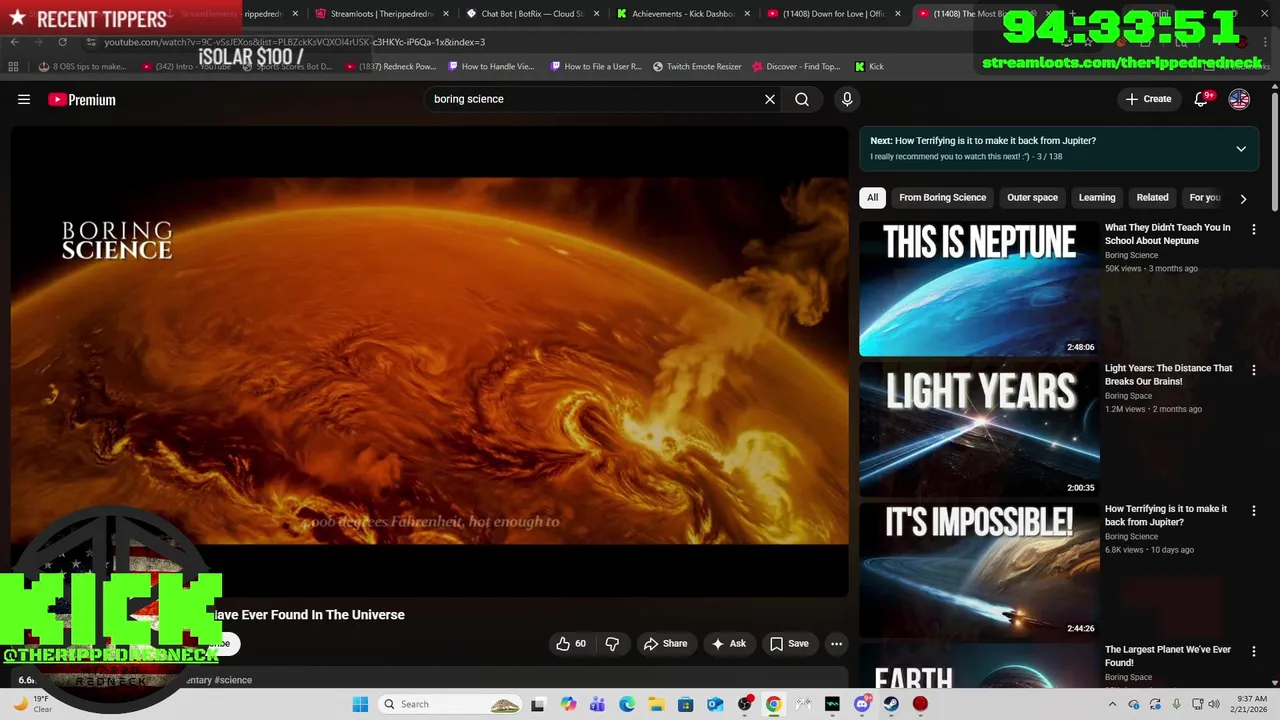The height and width of the screenshot is (720, 1280).
Task: Open the YouTube hamburger guide menu
Action: coord(24,99)
